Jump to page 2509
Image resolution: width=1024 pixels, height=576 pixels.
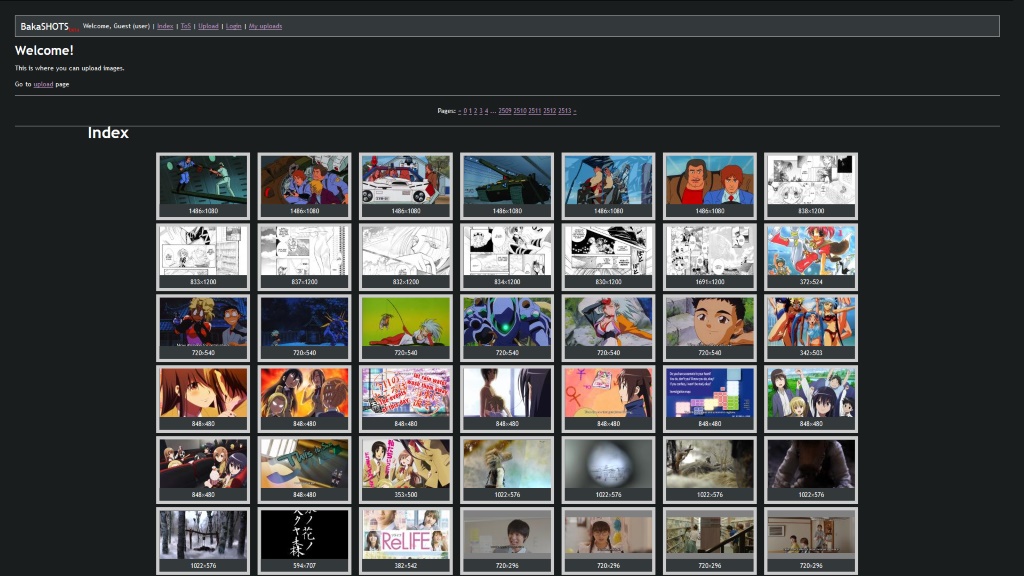(x=505, y=111)
